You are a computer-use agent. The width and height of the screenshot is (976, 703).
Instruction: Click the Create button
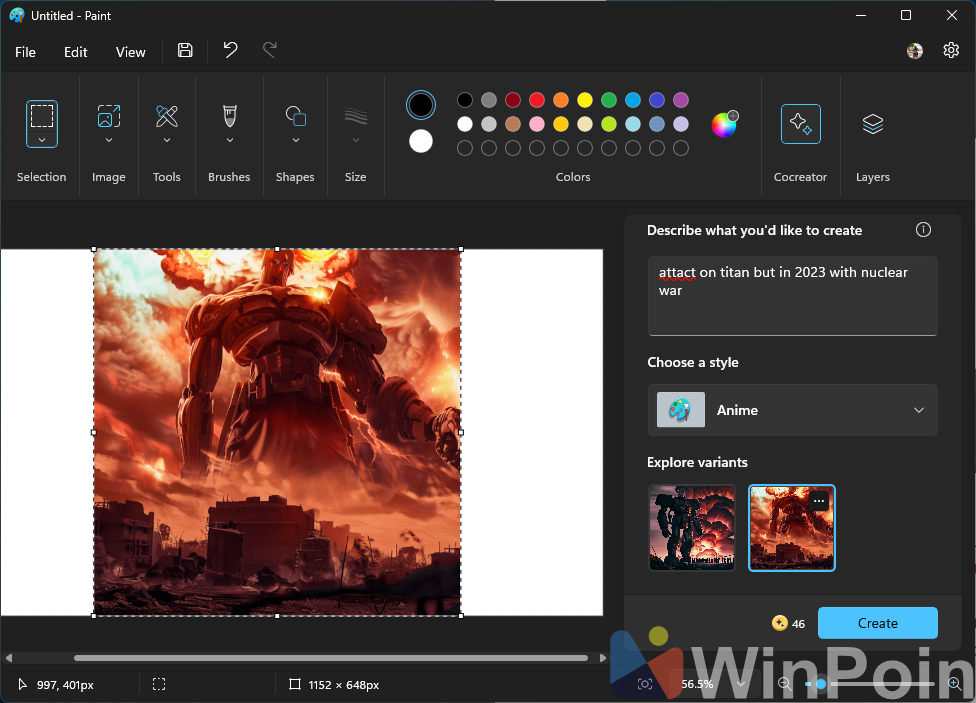(x=877, y=623)
